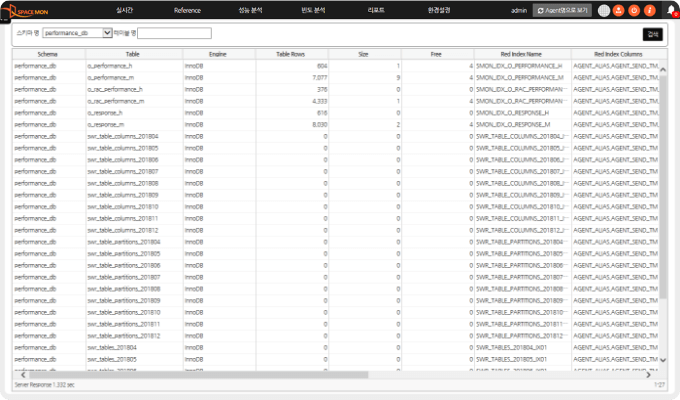Click the vertical scrollbar down arrow

point(663,360)
